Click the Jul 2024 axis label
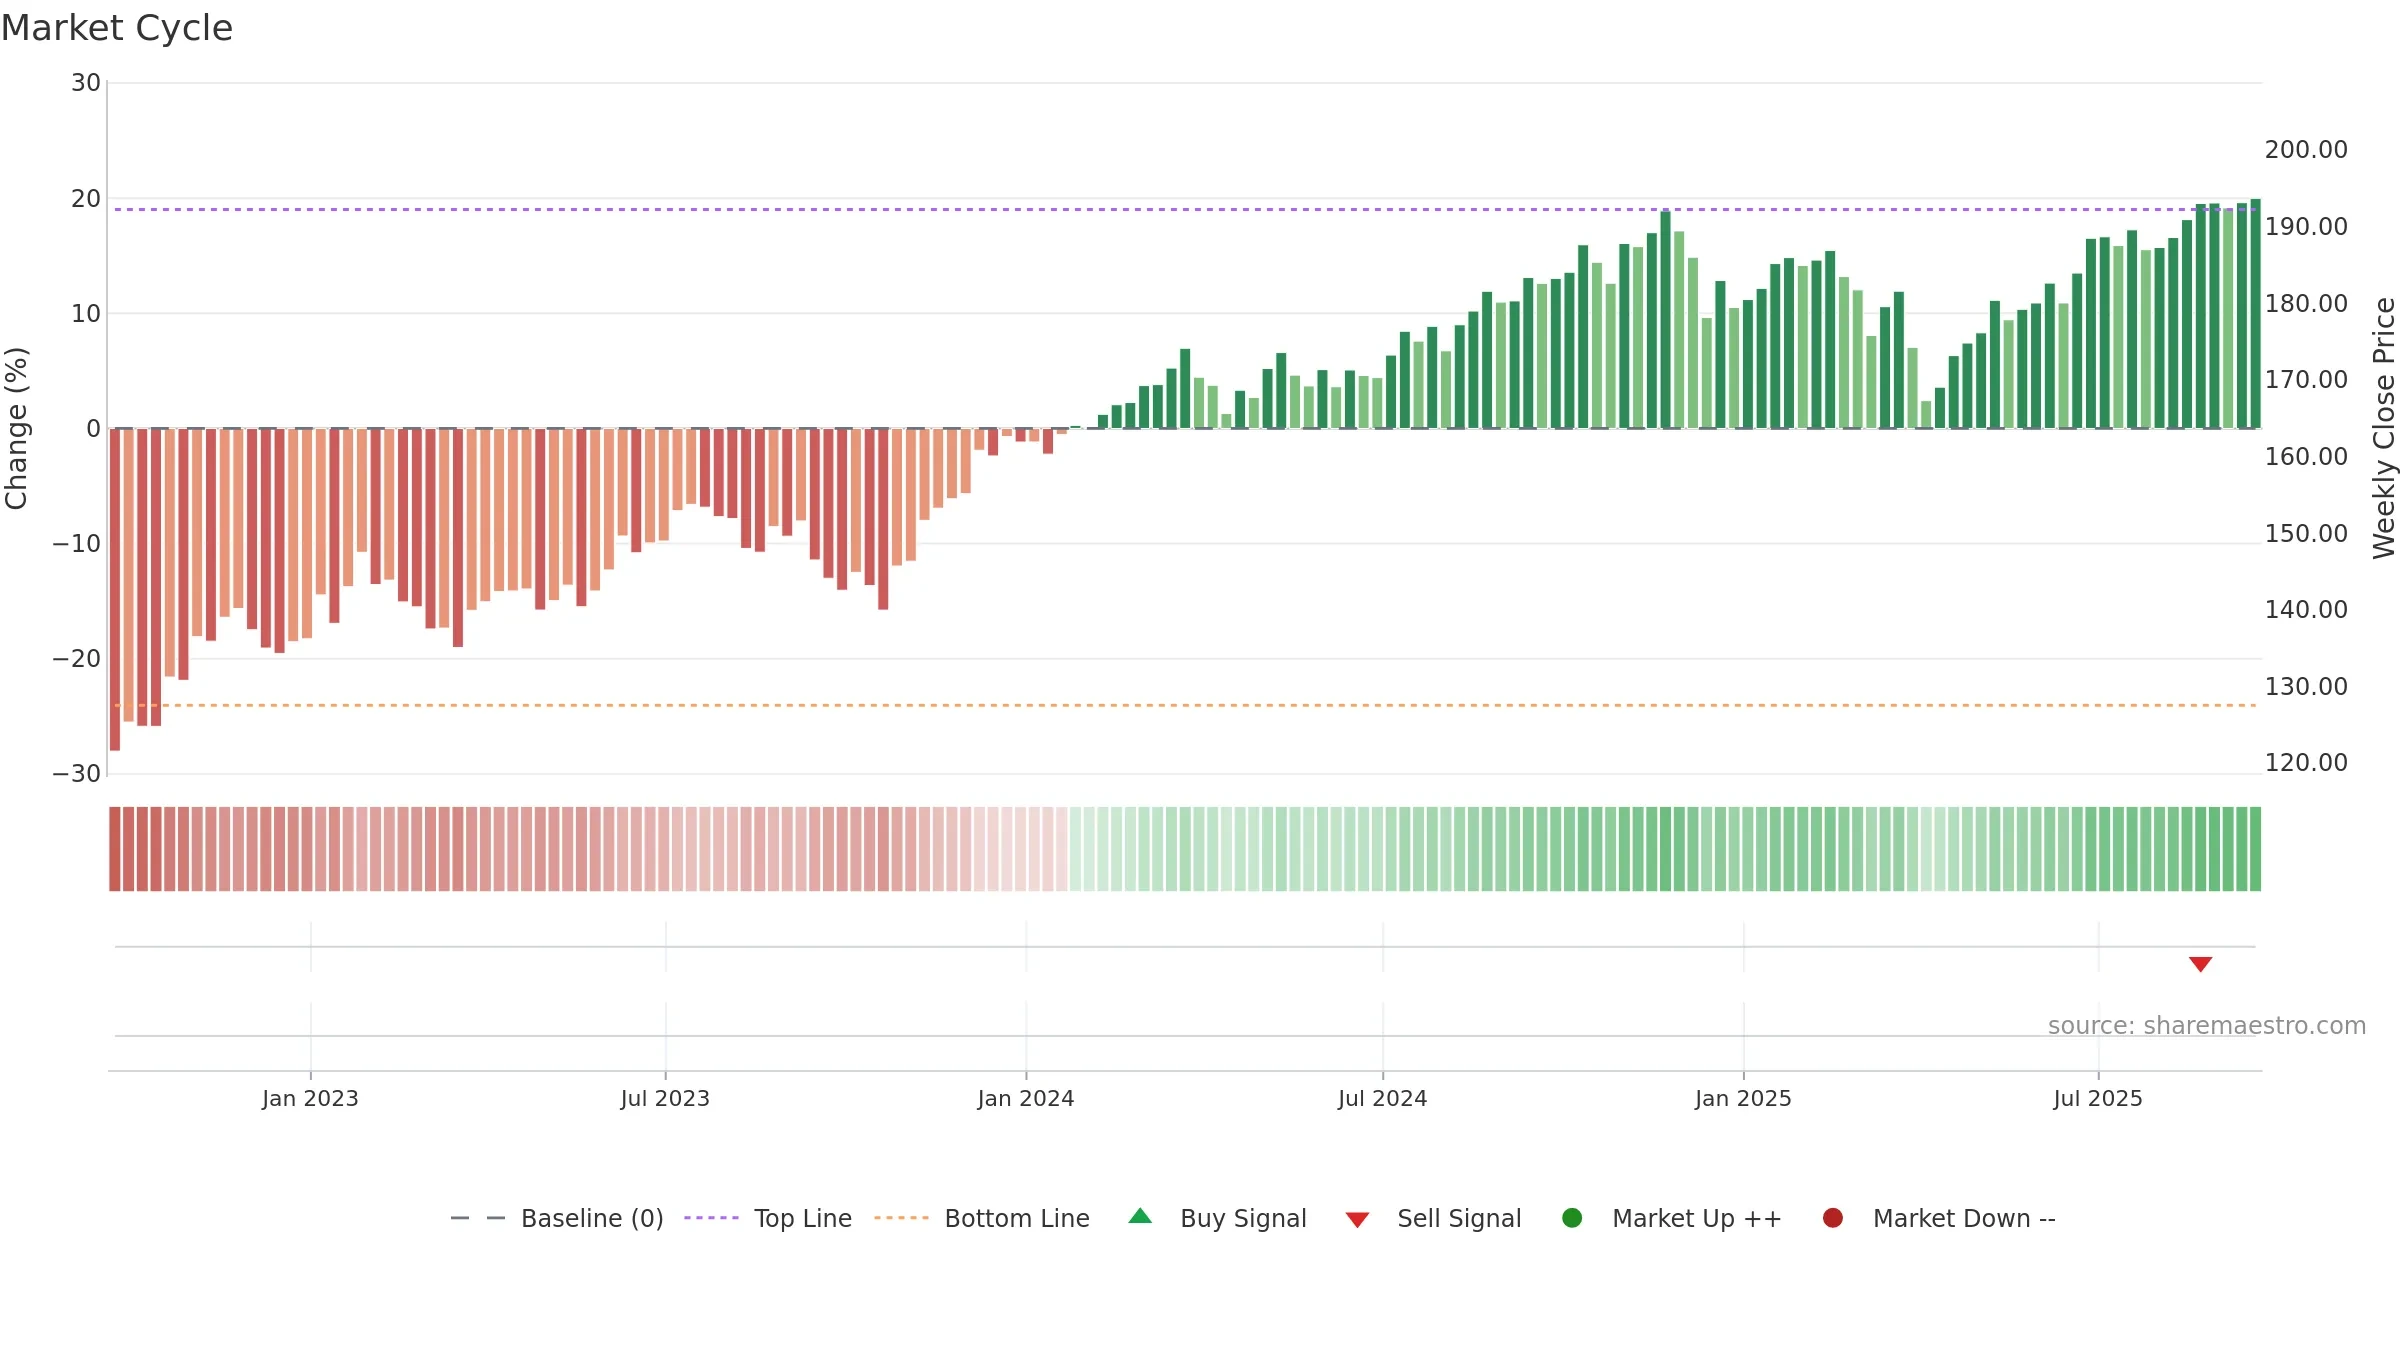The width and height of the screenshot is (2400, 1350). 1383,1098
